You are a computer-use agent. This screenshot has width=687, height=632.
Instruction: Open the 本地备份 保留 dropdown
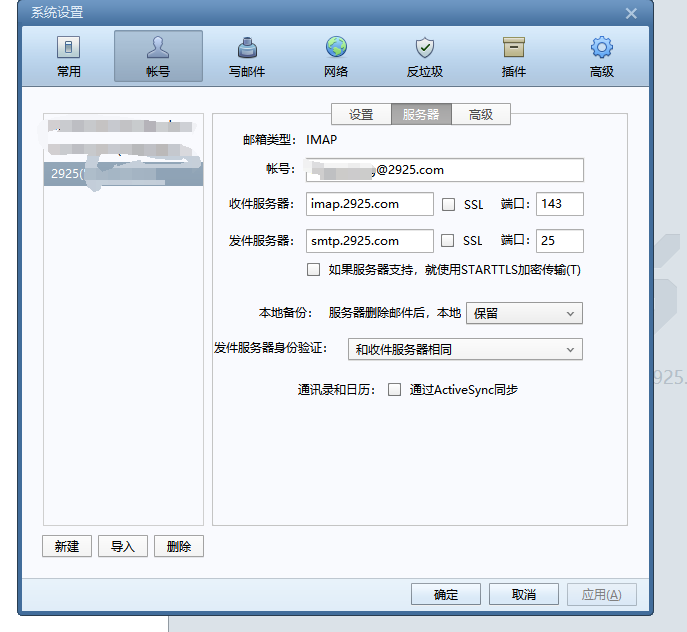[524, 313]
